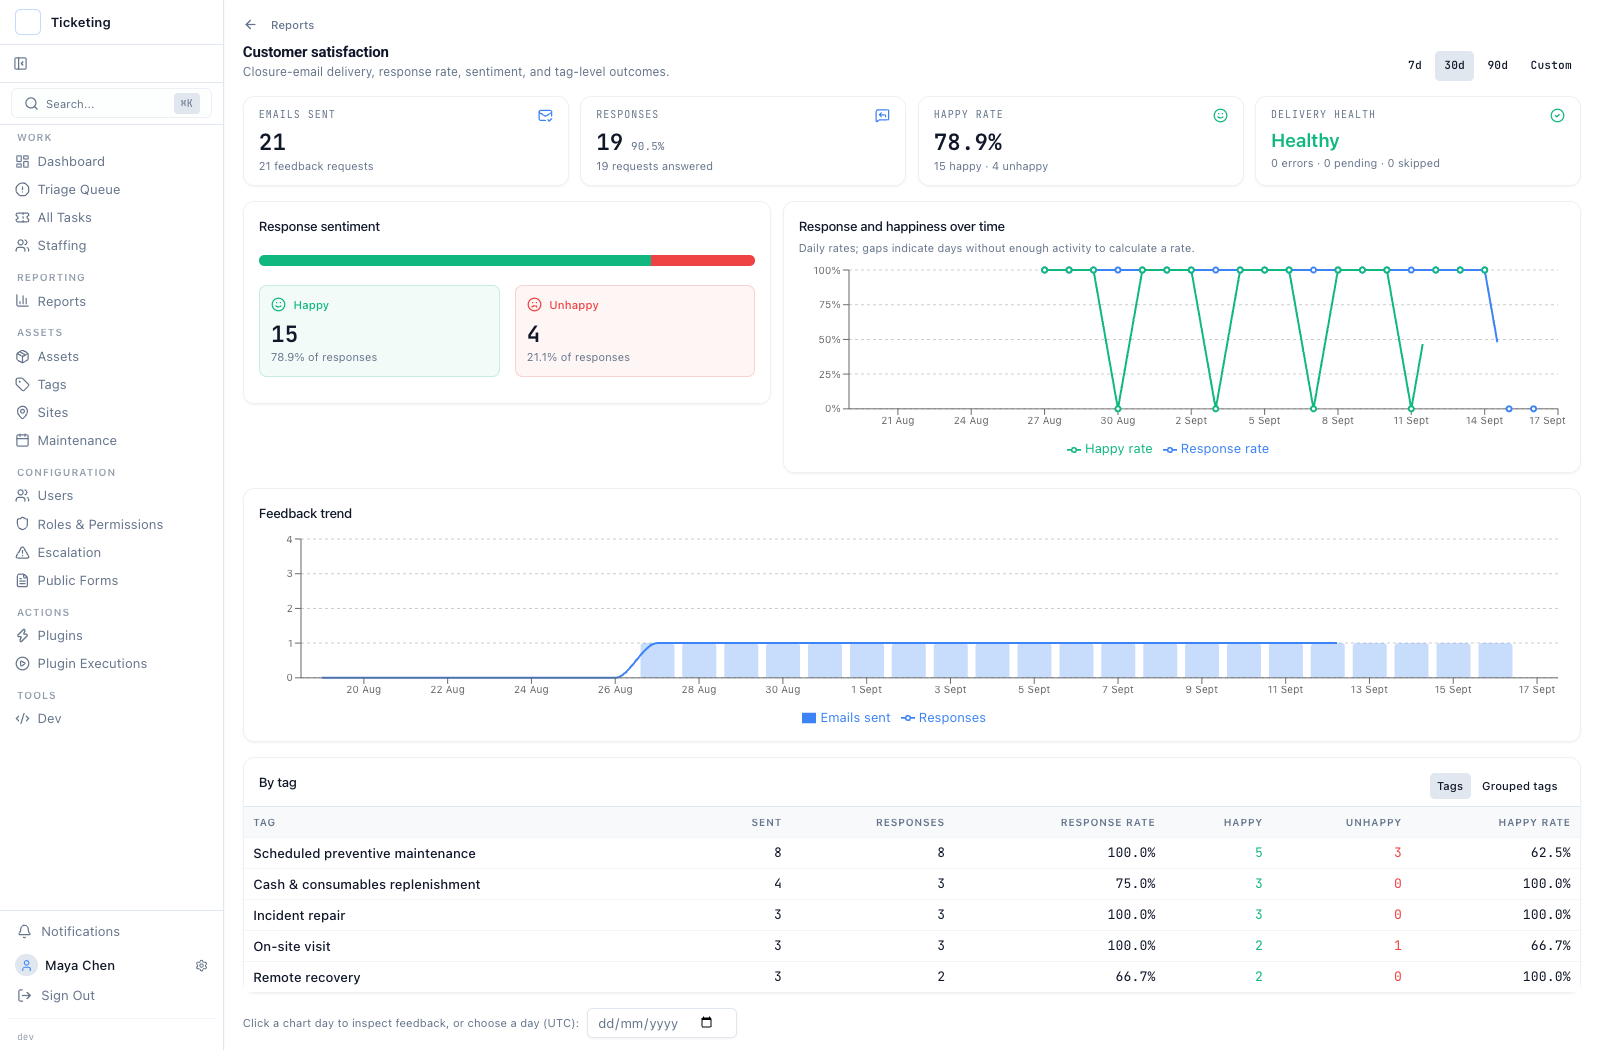Toggle Happy rate series in legend

1109,450
